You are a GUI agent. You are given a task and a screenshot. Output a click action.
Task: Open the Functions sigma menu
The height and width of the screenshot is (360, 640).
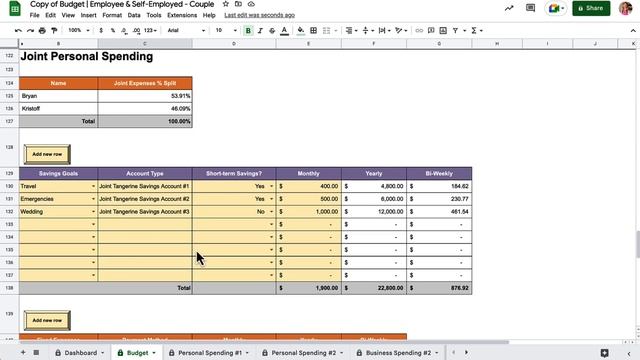click(x=476, y=31)
